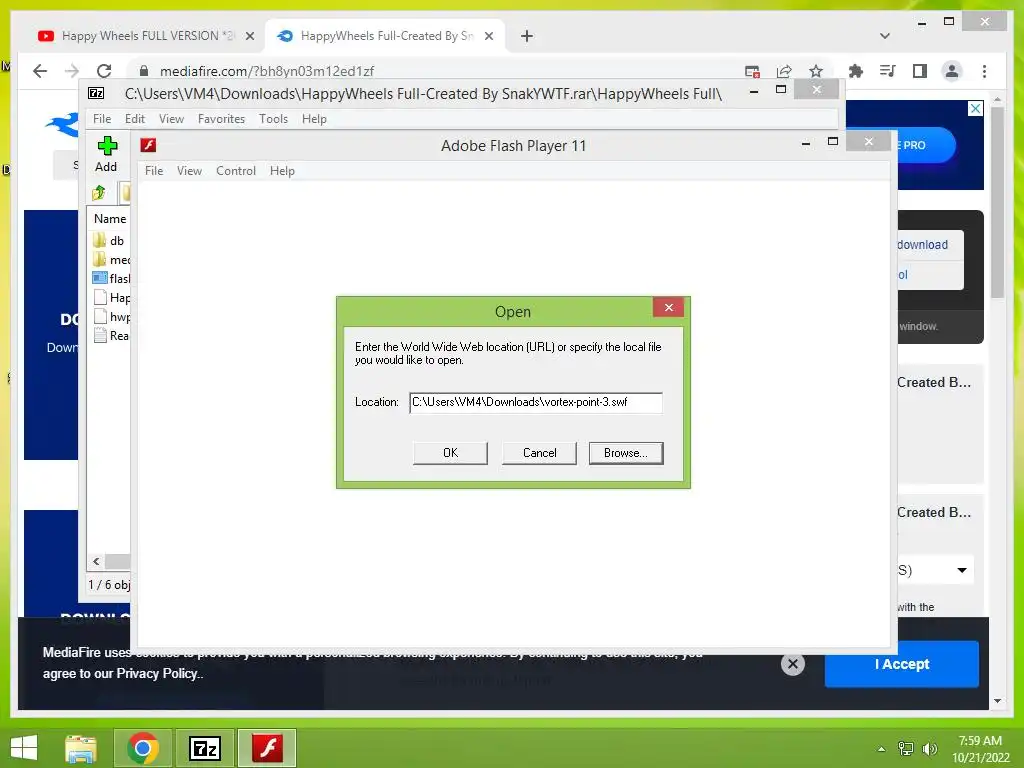Toggle Chrome side panel
1024x768 pixels.
[920, 71]
